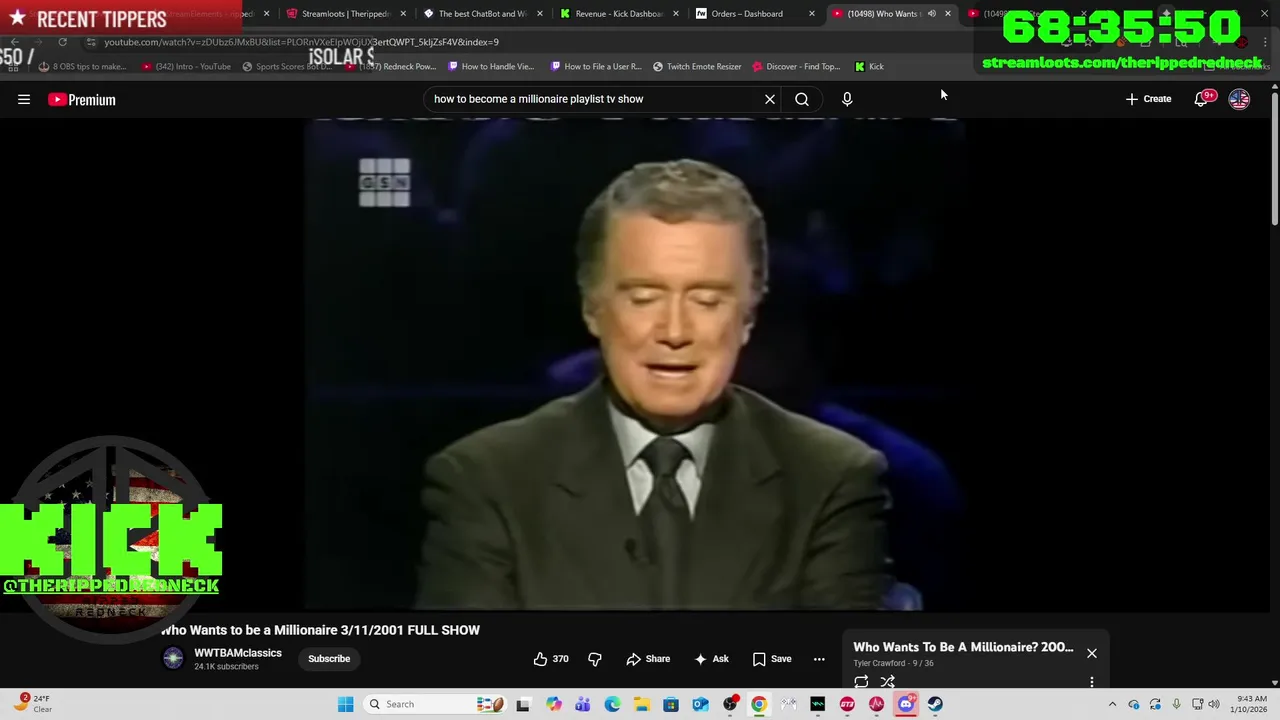
Task: Dislike the video with thumbs down
Action: click(x=595, y=659)
